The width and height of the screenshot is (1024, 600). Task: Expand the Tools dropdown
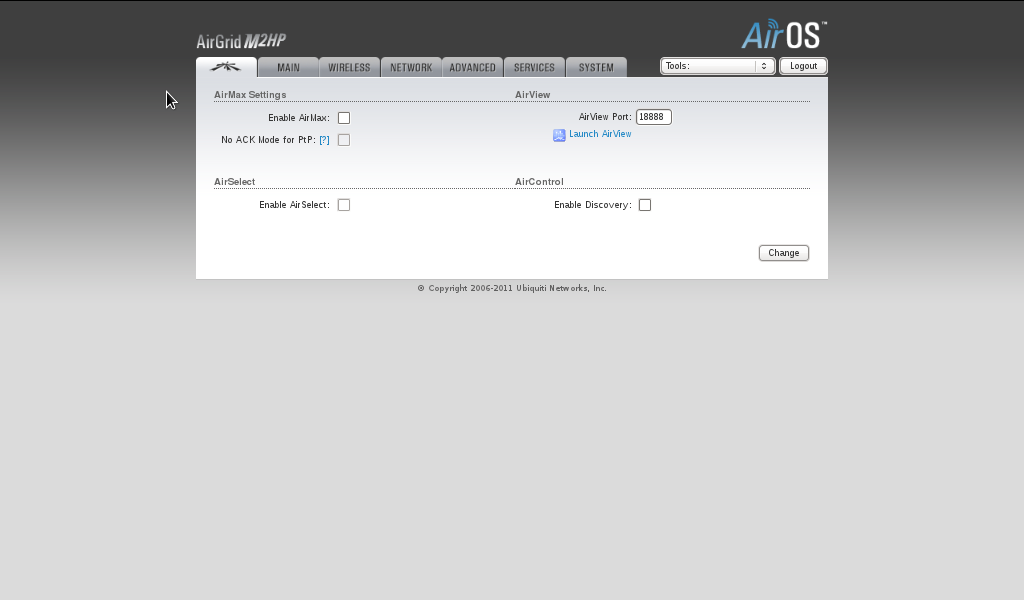point(717,66)
